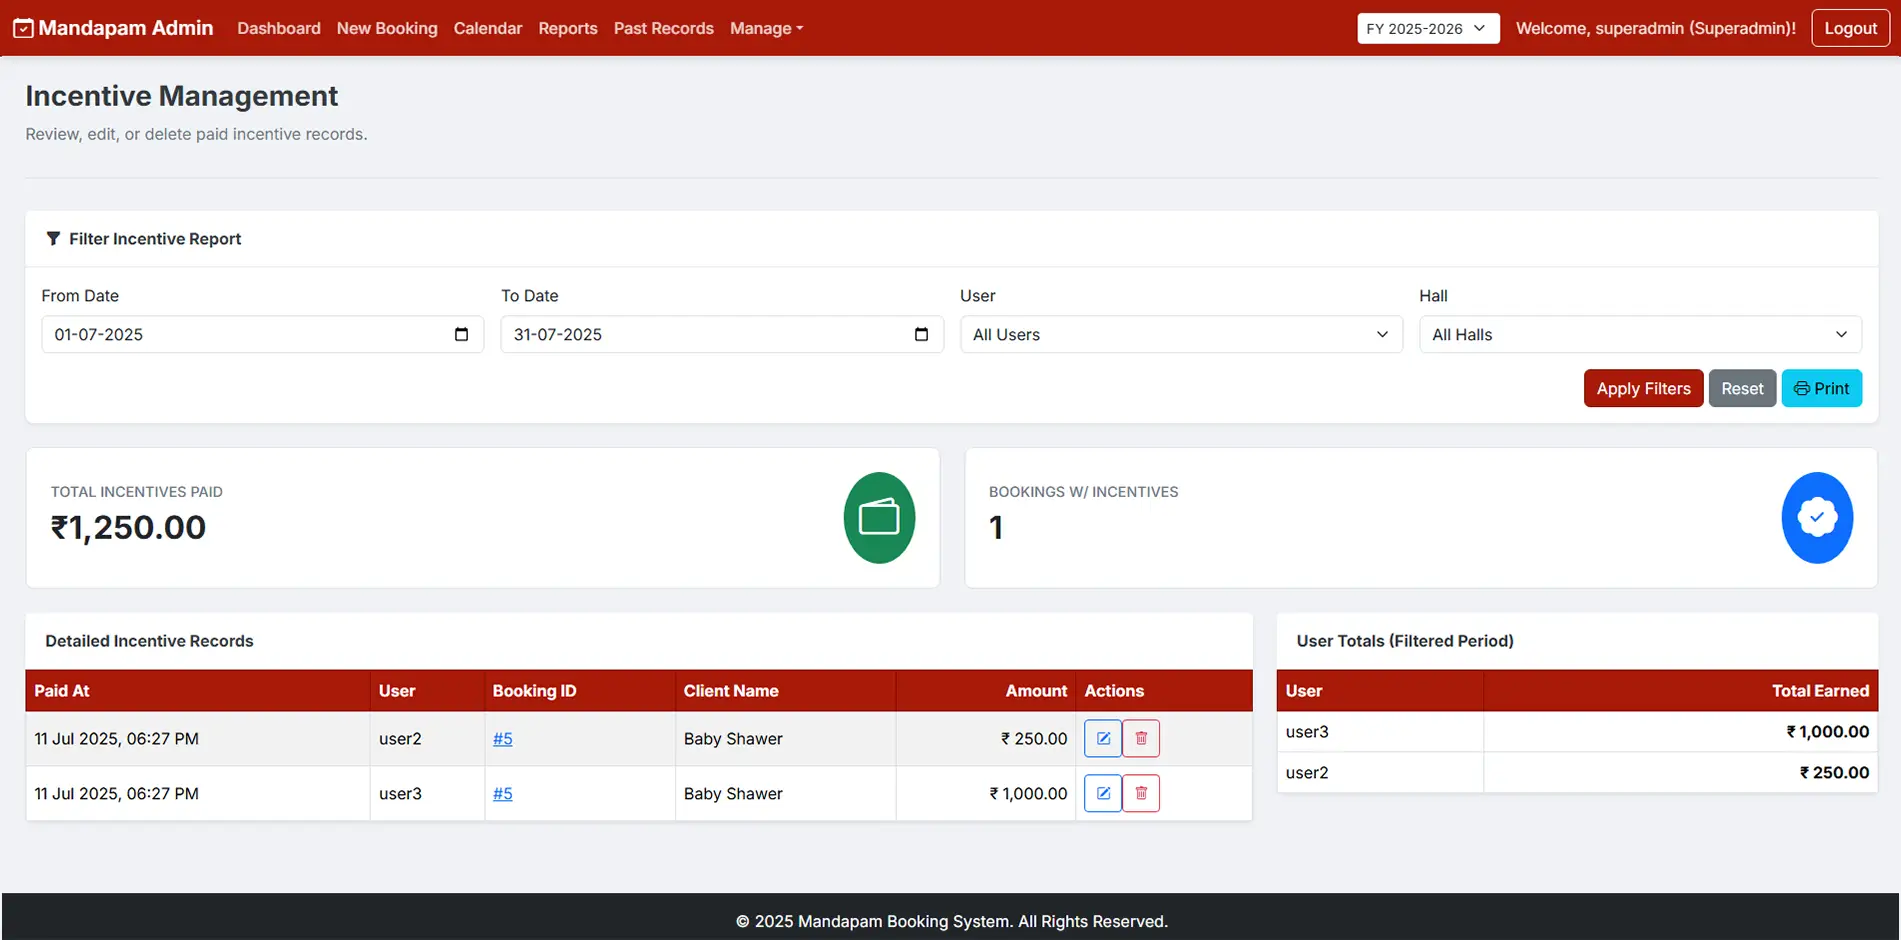Image resolution: width=1901 pixels, height=940 pixels.
Task: Click the To Date input field
Action: (x=722, y=334)
